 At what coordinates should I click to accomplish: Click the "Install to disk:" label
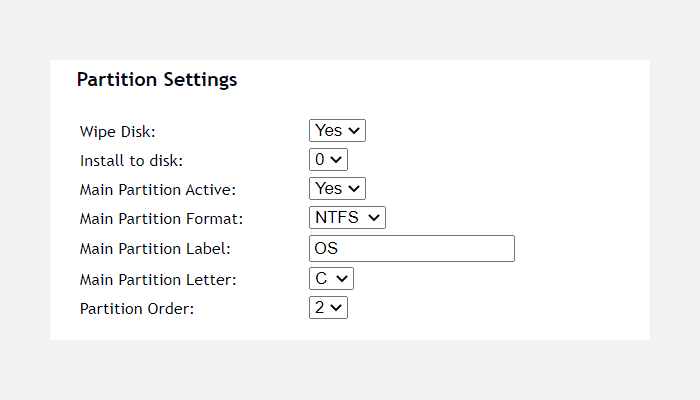coord(132,160)
